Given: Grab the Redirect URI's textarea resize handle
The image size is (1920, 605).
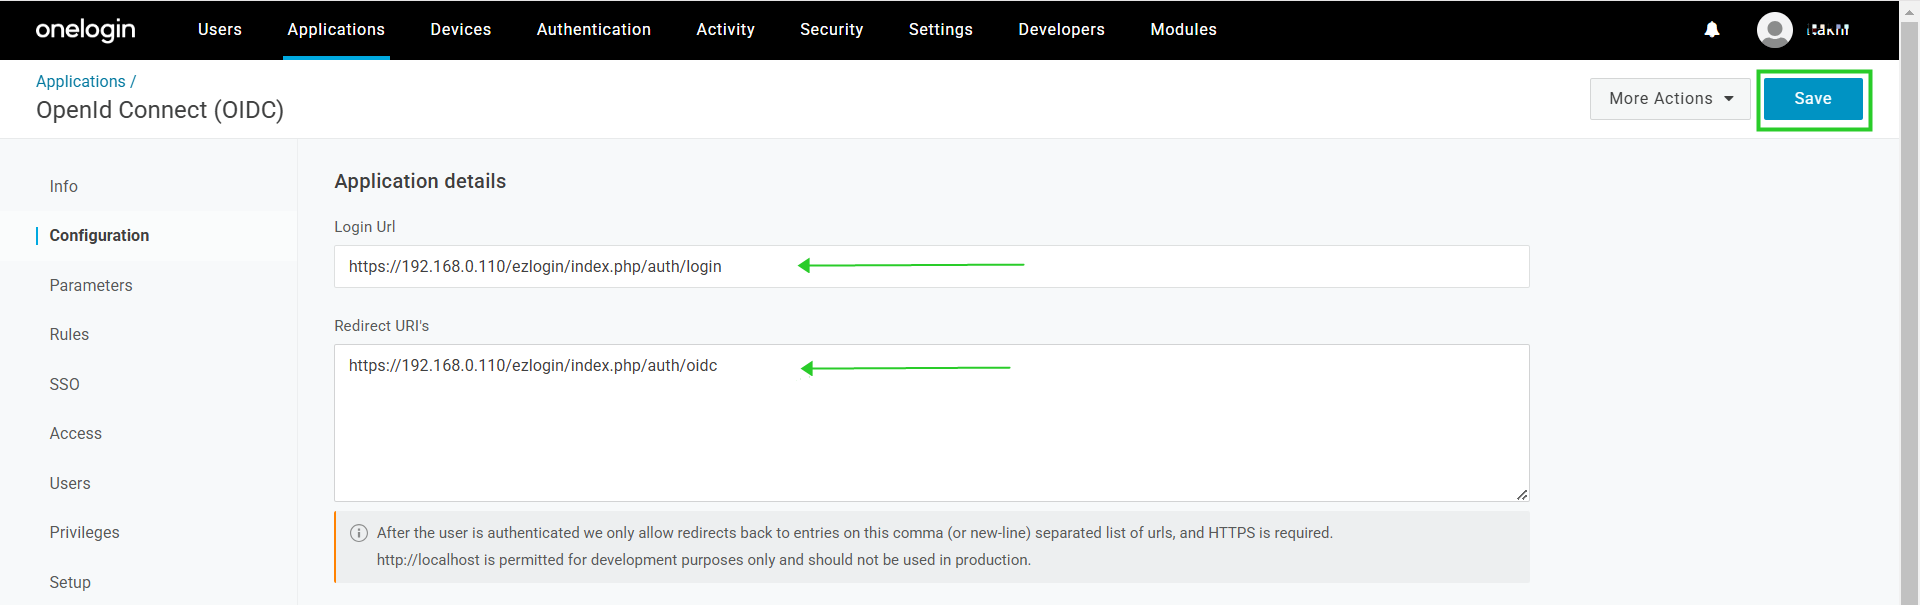Looking at the screenshot, I should tap(1522, 494).
